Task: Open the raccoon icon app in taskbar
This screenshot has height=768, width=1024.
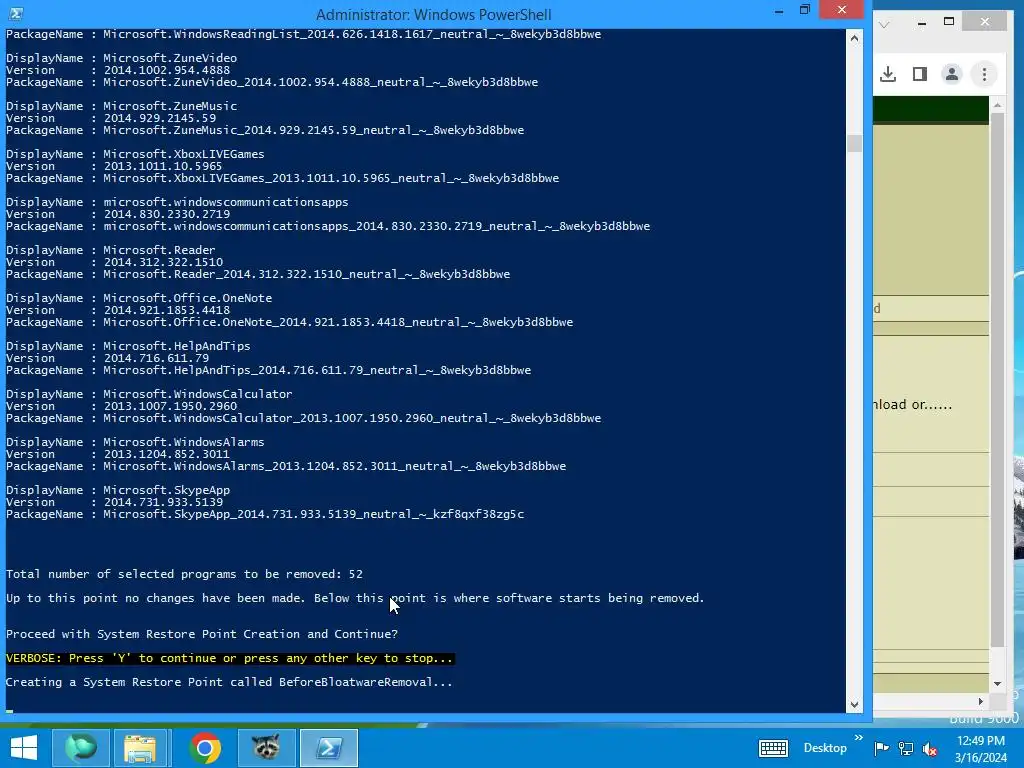Action: coord(266,748)
